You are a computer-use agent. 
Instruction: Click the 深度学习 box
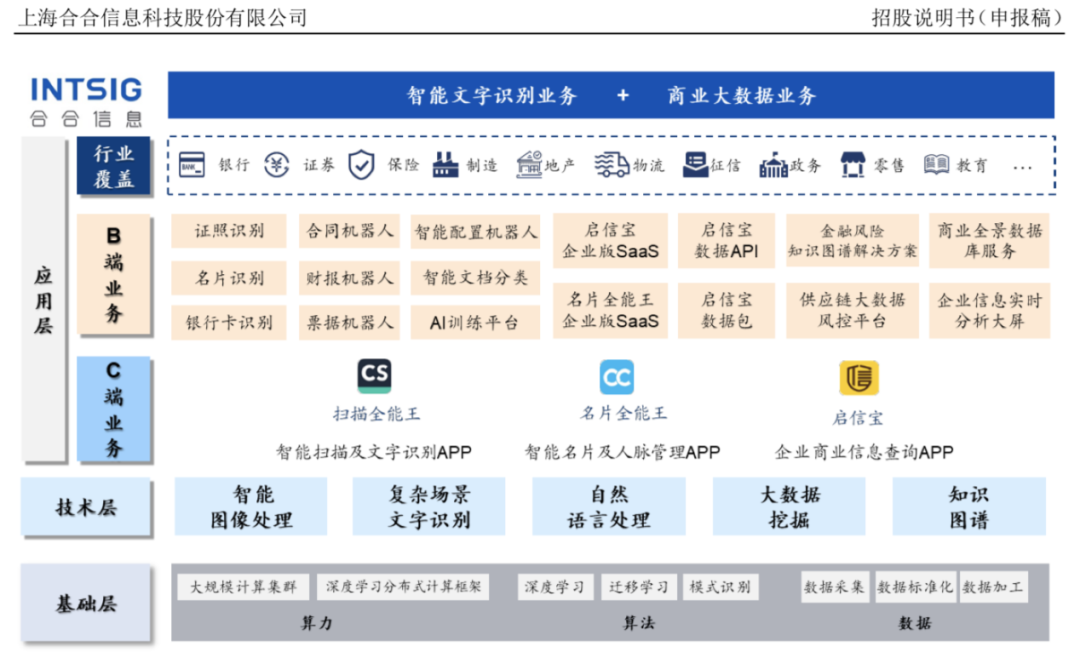[555, 587]
